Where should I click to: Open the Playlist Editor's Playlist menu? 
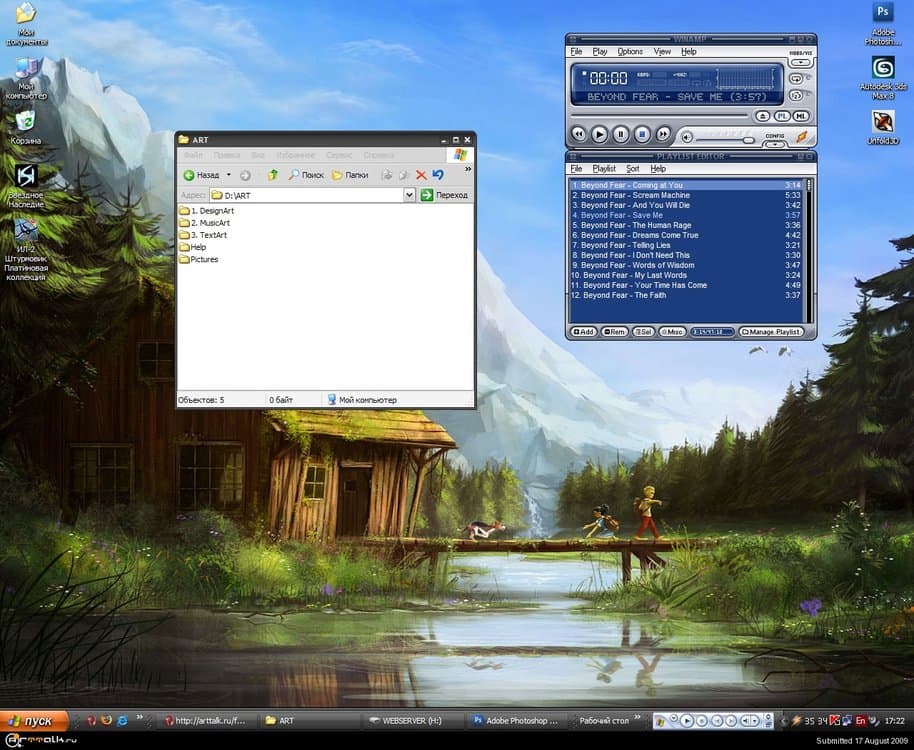604,169
